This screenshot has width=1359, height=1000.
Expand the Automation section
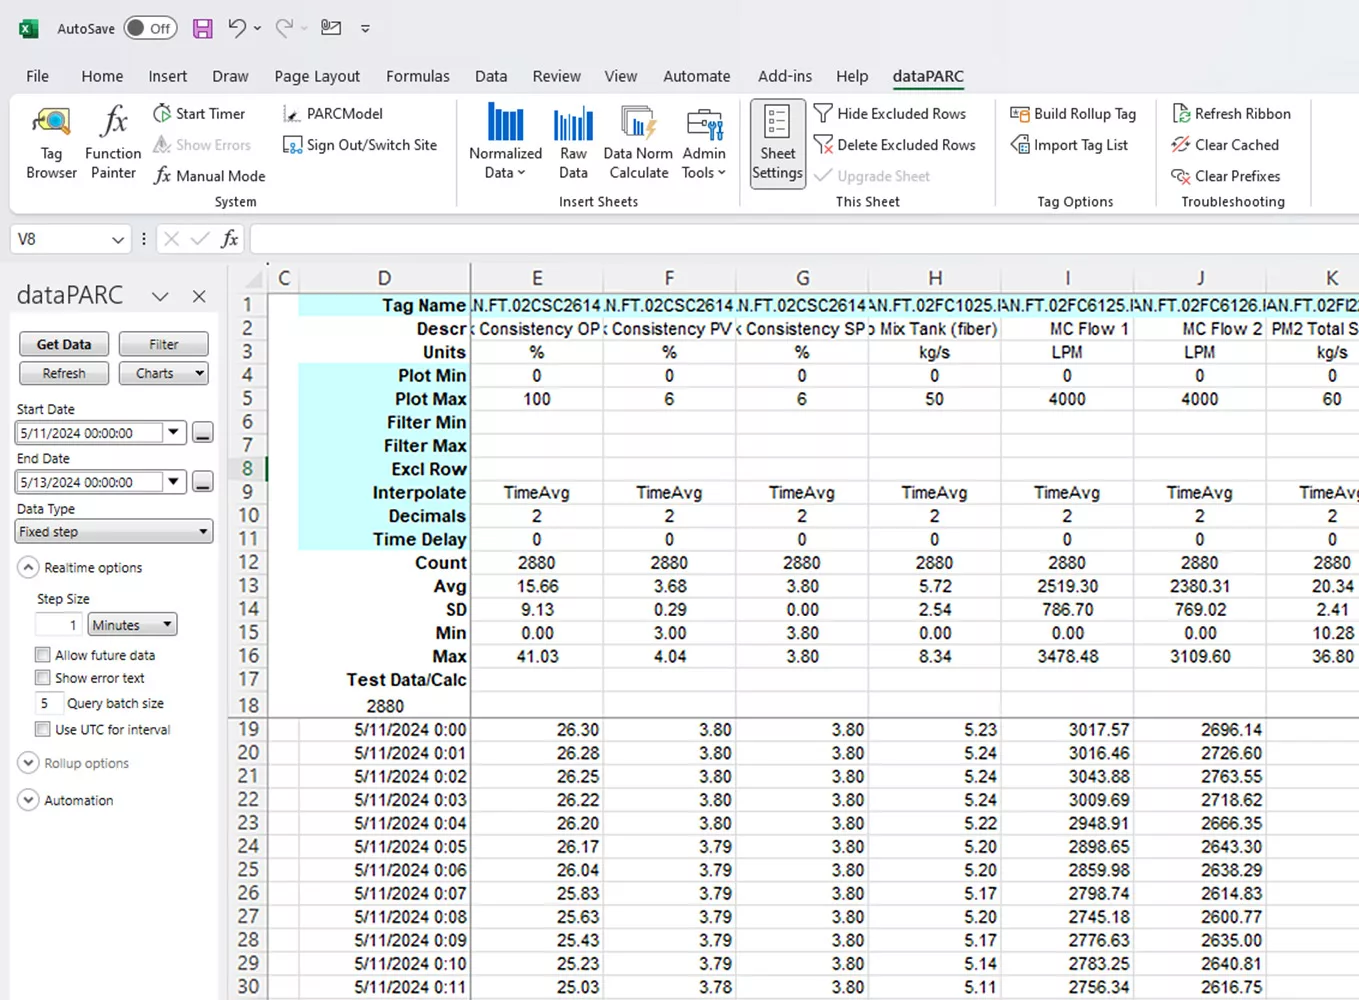(28, 800)
